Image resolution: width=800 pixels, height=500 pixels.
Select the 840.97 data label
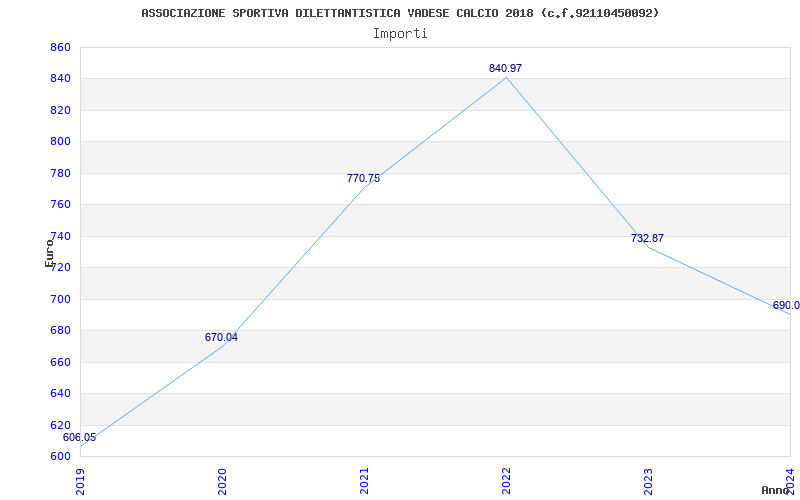pos(505,68)
